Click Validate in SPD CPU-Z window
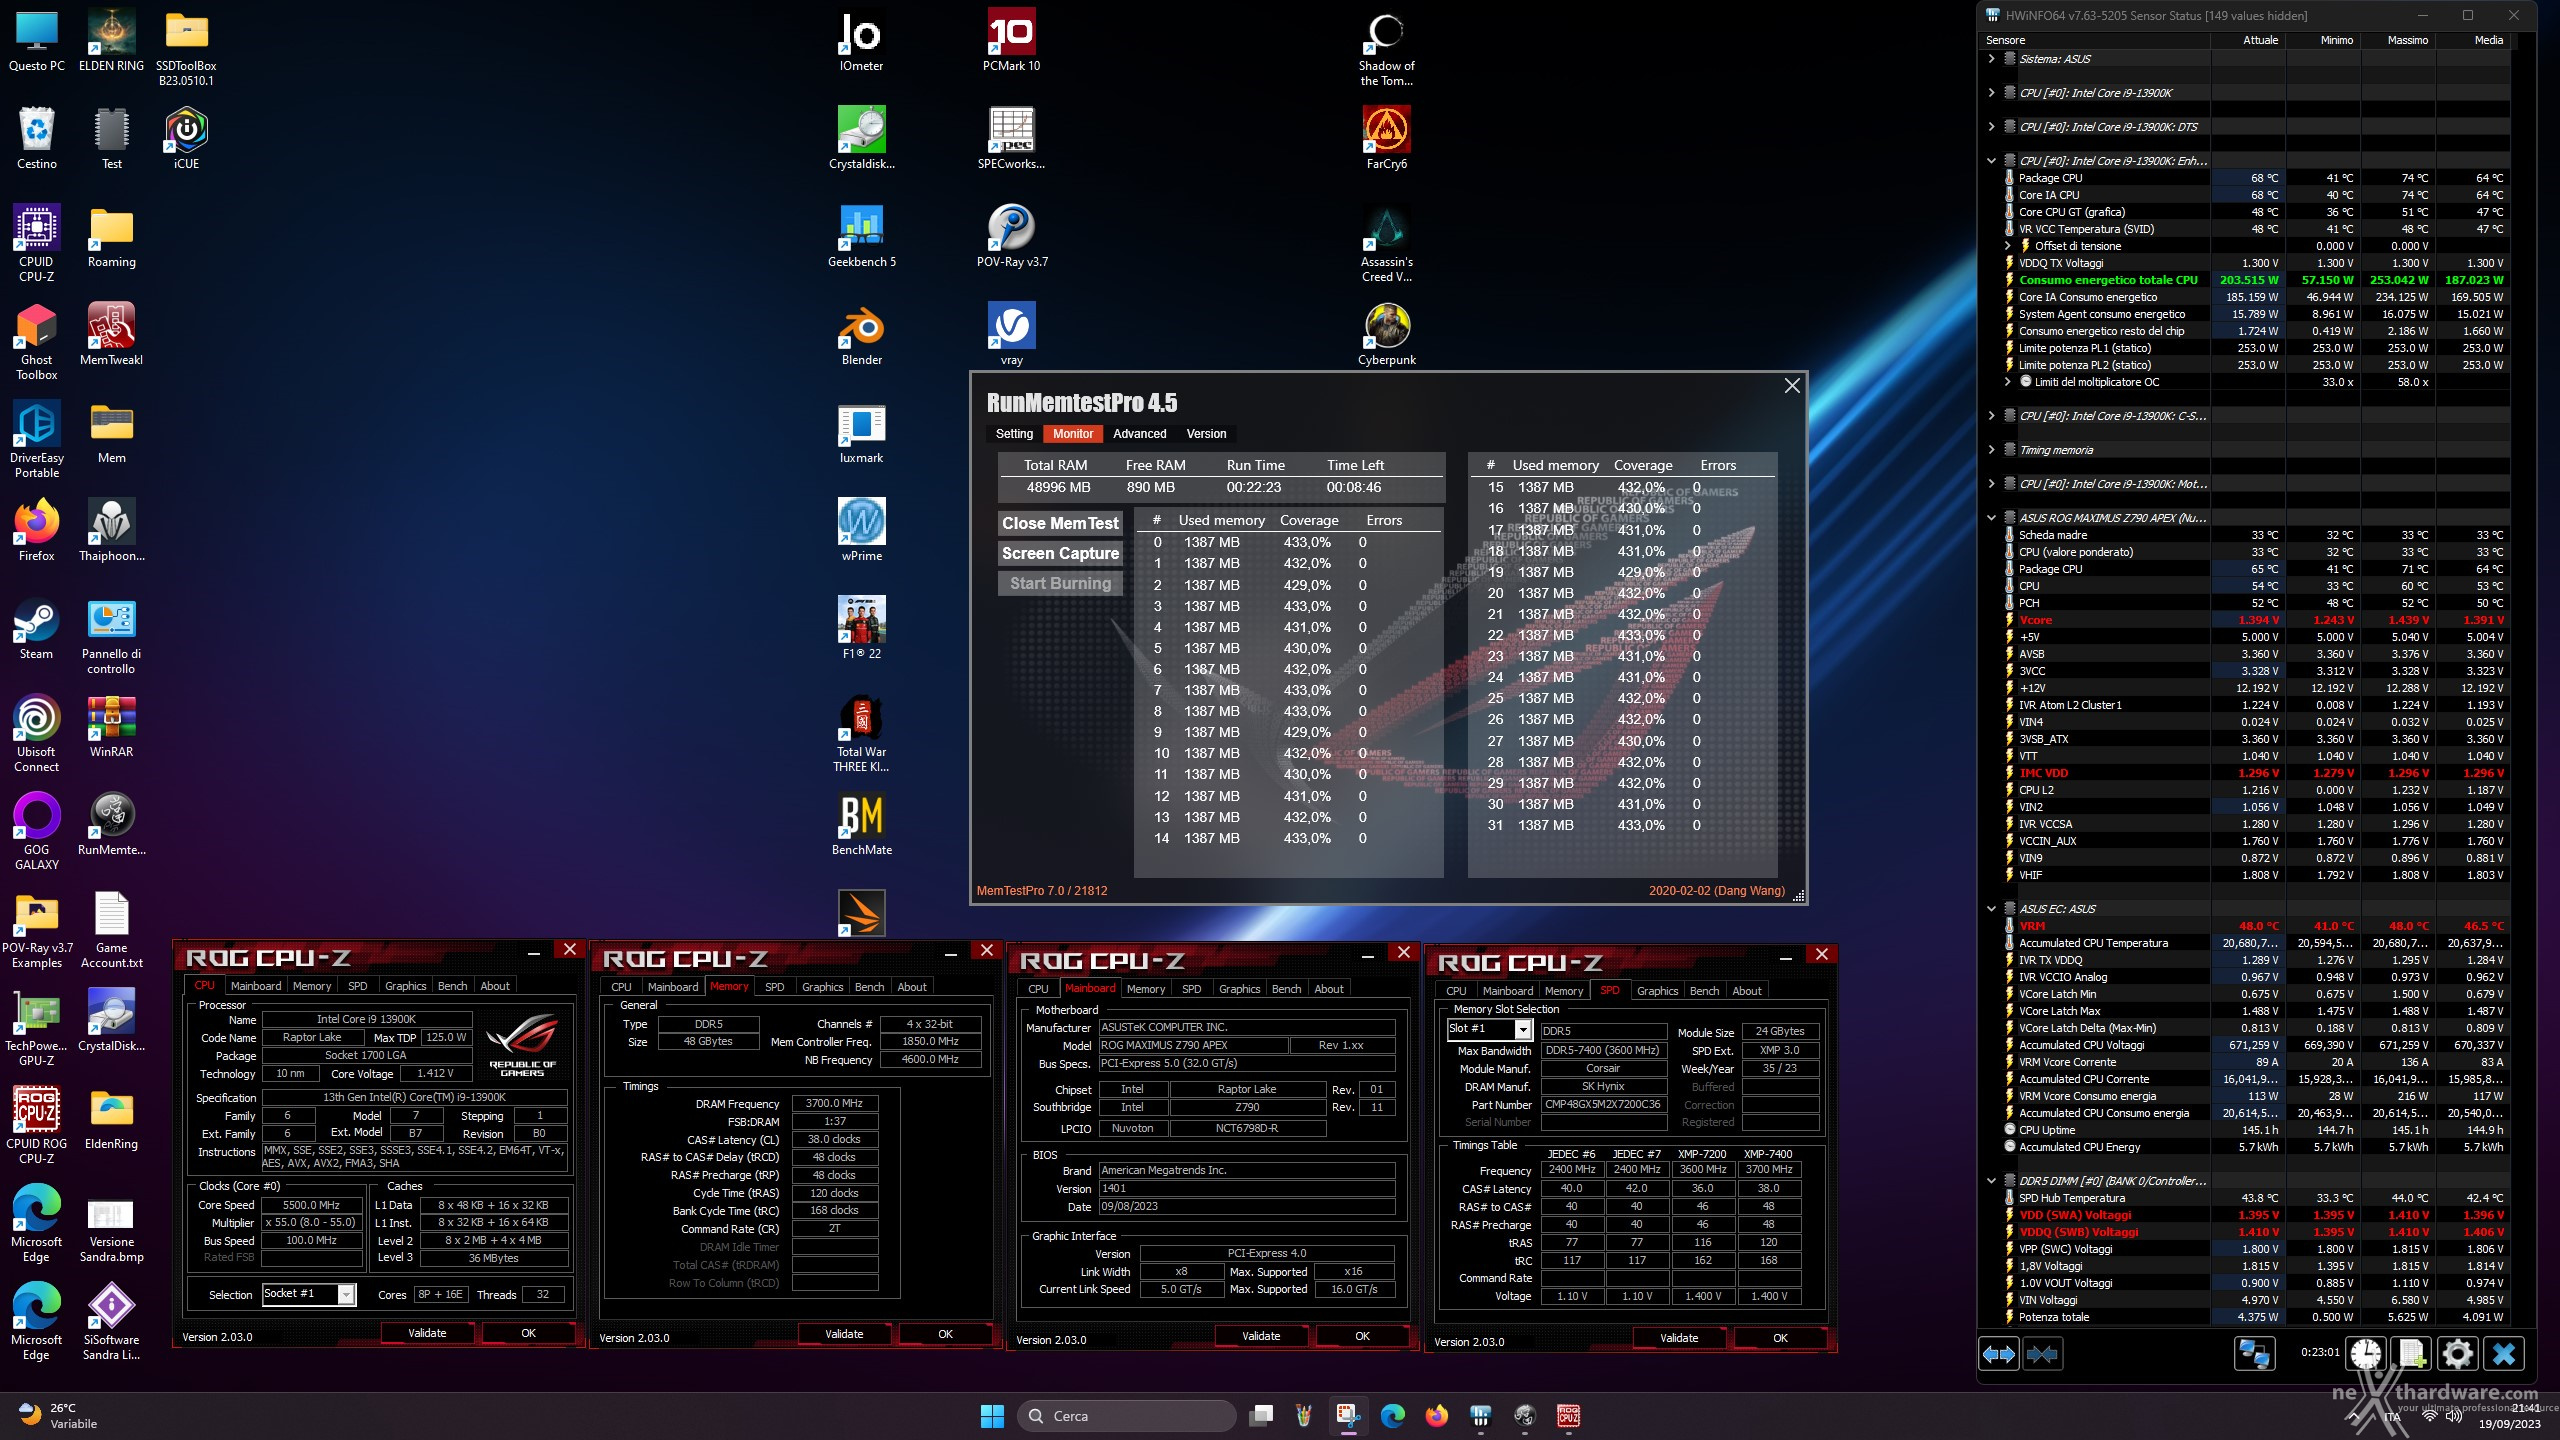Viewport: 2560px width, 1440px height. (x=1679, y=1338)
